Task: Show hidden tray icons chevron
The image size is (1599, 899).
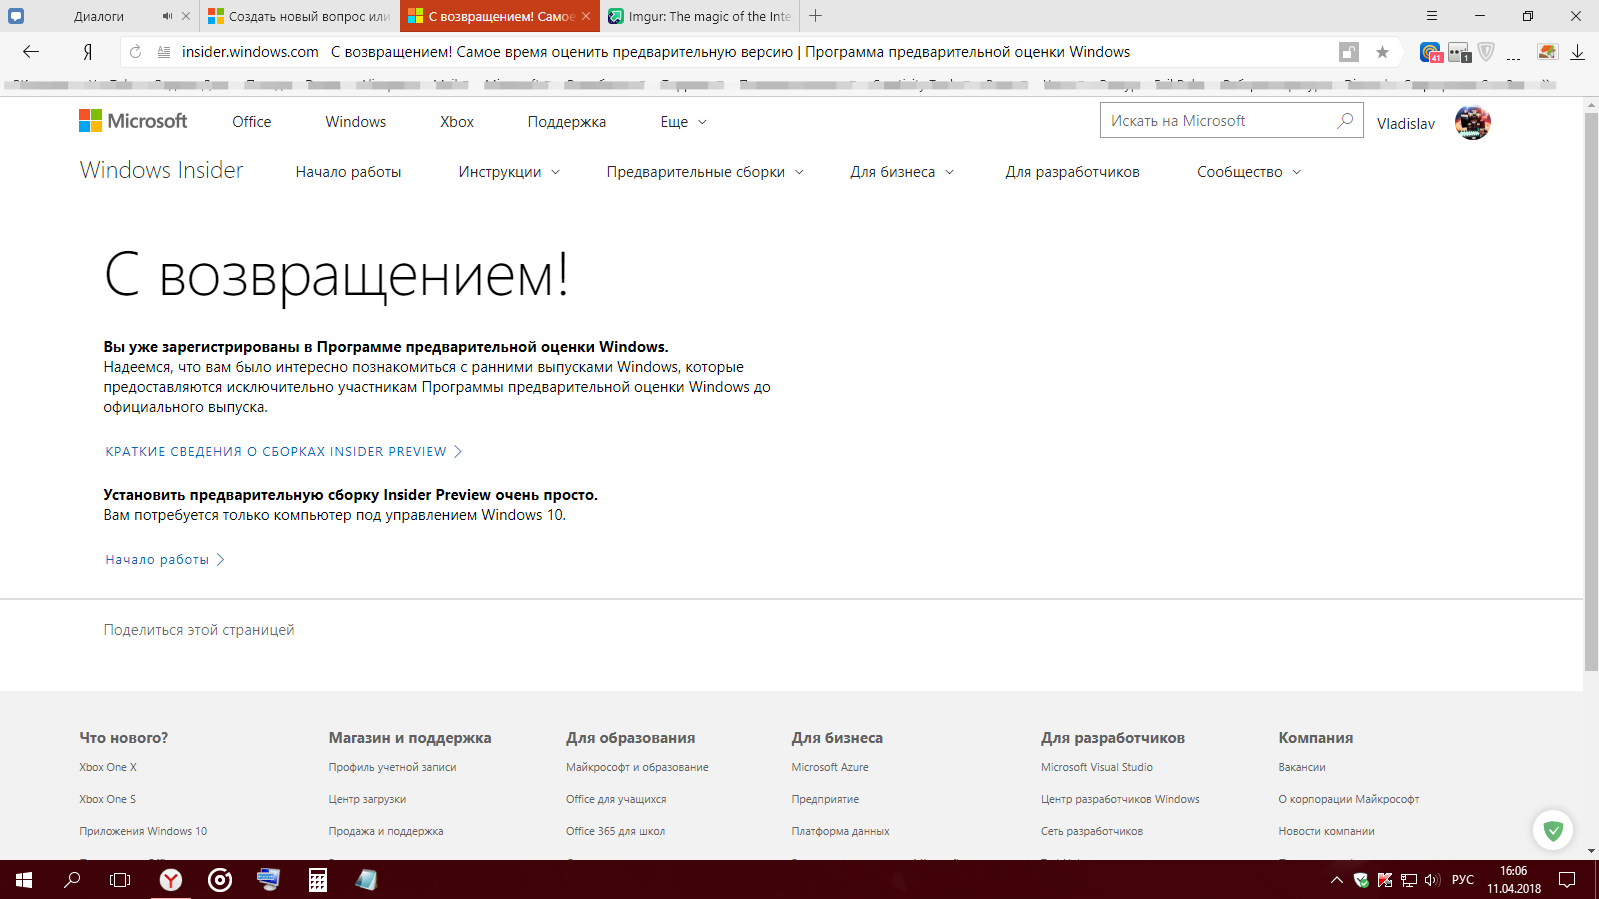Action: (1336, 880)
